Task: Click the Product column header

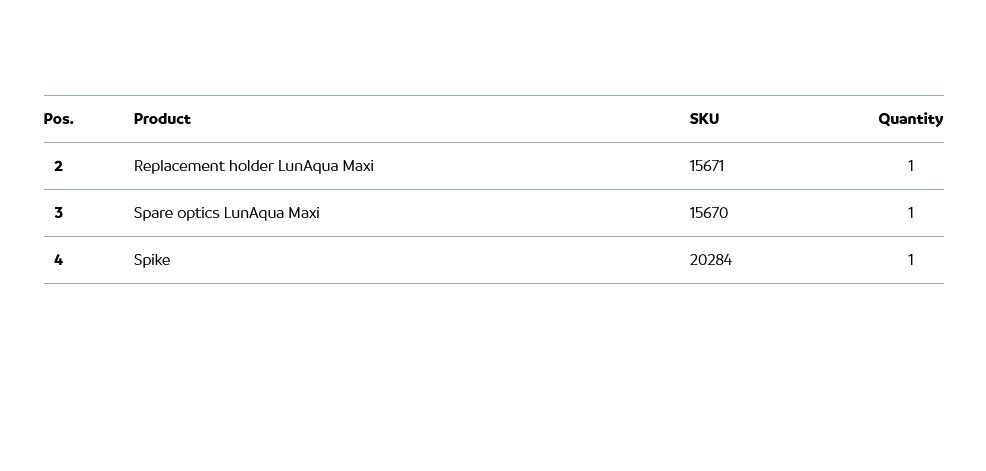Action: [162, 119]
